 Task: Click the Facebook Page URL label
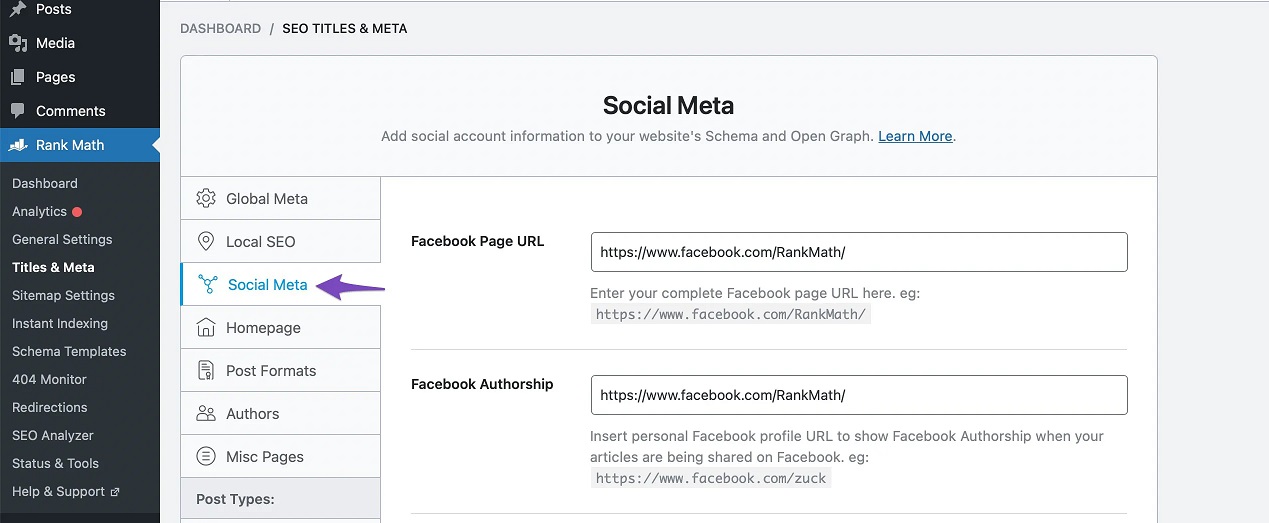tap(478, 241)
